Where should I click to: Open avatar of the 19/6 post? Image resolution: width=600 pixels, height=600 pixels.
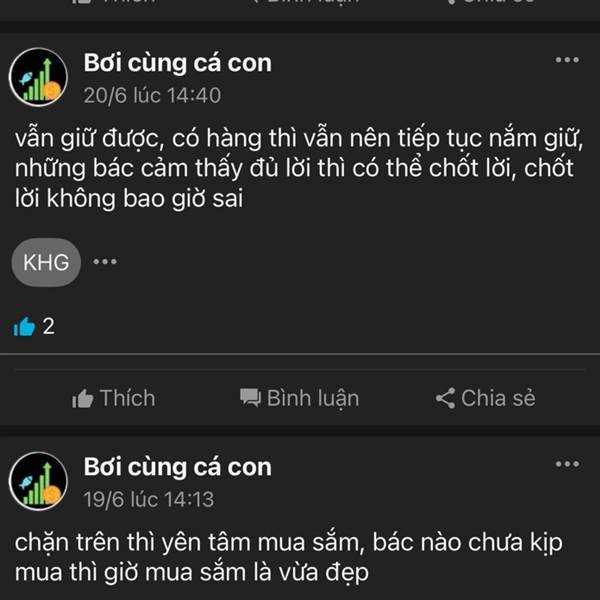coord(38,481)
